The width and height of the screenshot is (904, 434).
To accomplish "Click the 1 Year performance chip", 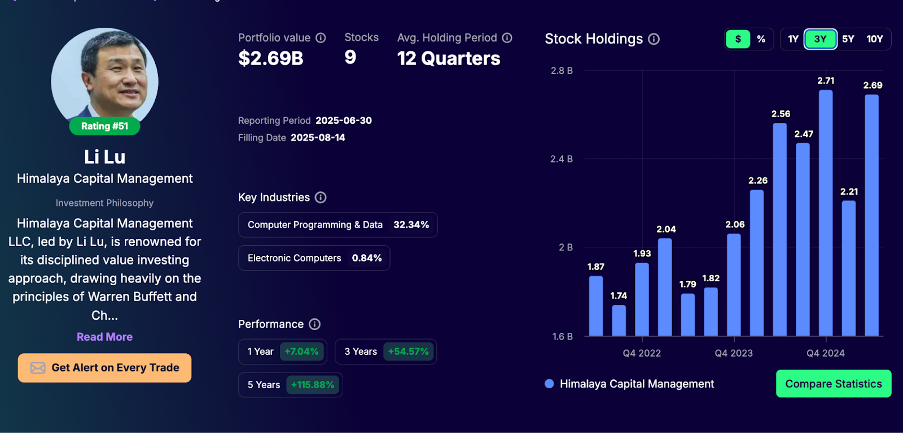I will tap(282, 352).
